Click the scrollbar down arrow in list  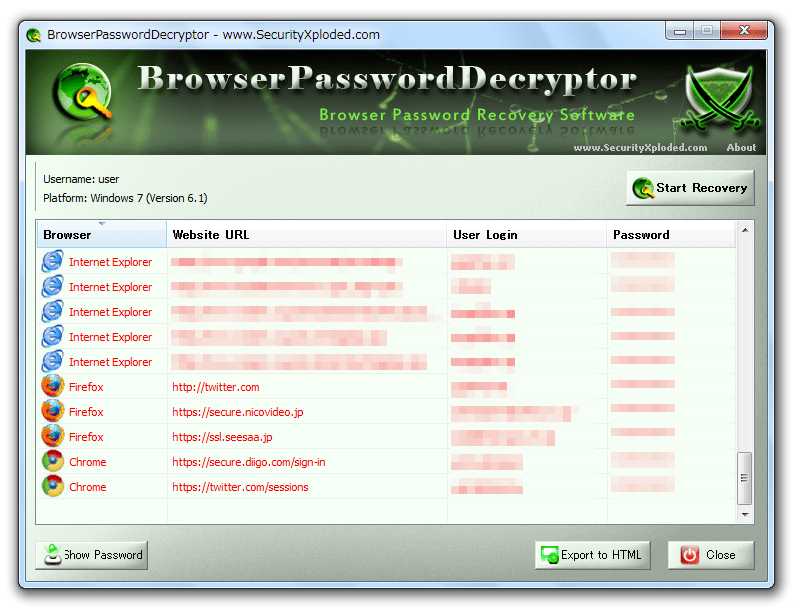click(x=745, y=515)
